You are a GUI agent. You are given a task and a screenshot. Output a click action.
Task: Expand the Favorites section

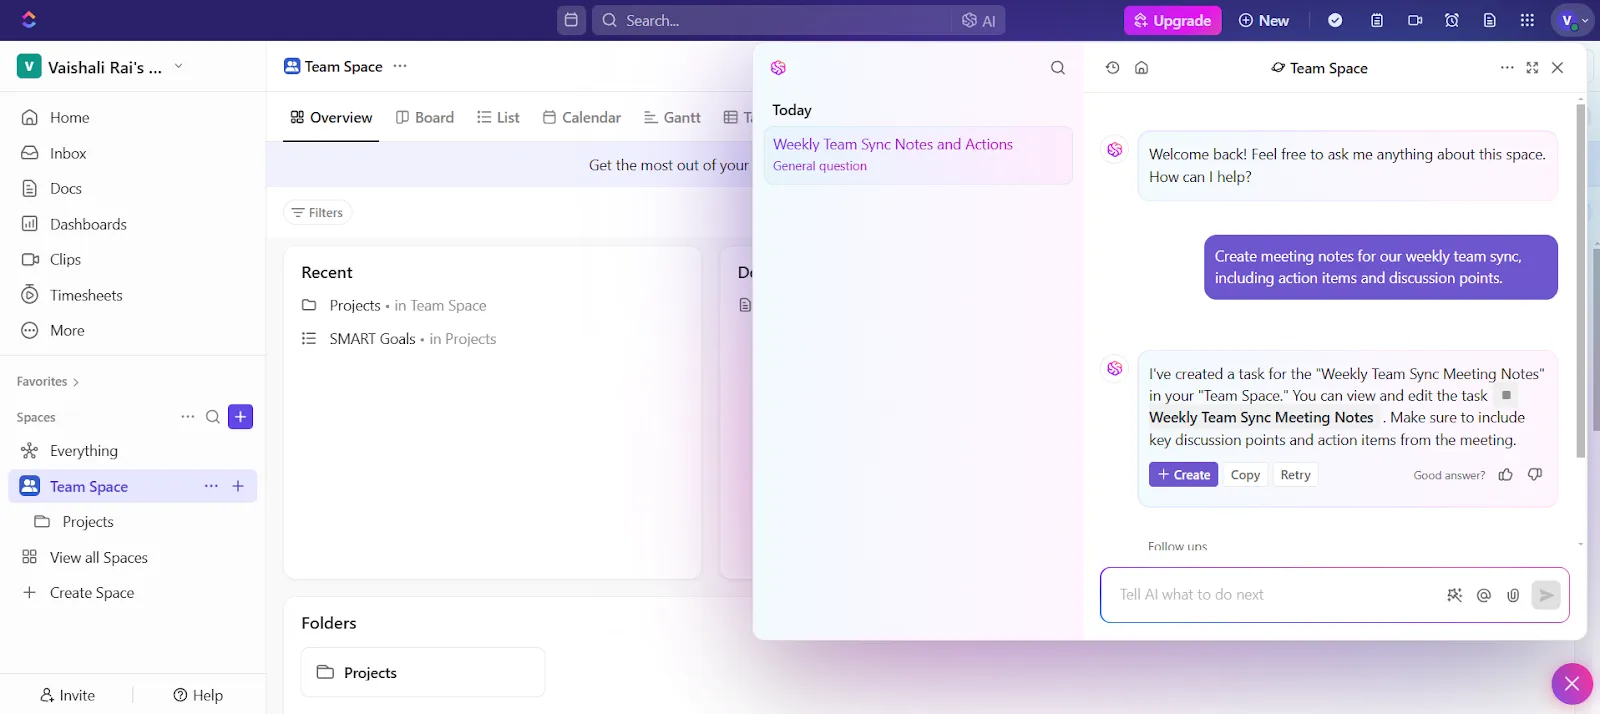47,381
